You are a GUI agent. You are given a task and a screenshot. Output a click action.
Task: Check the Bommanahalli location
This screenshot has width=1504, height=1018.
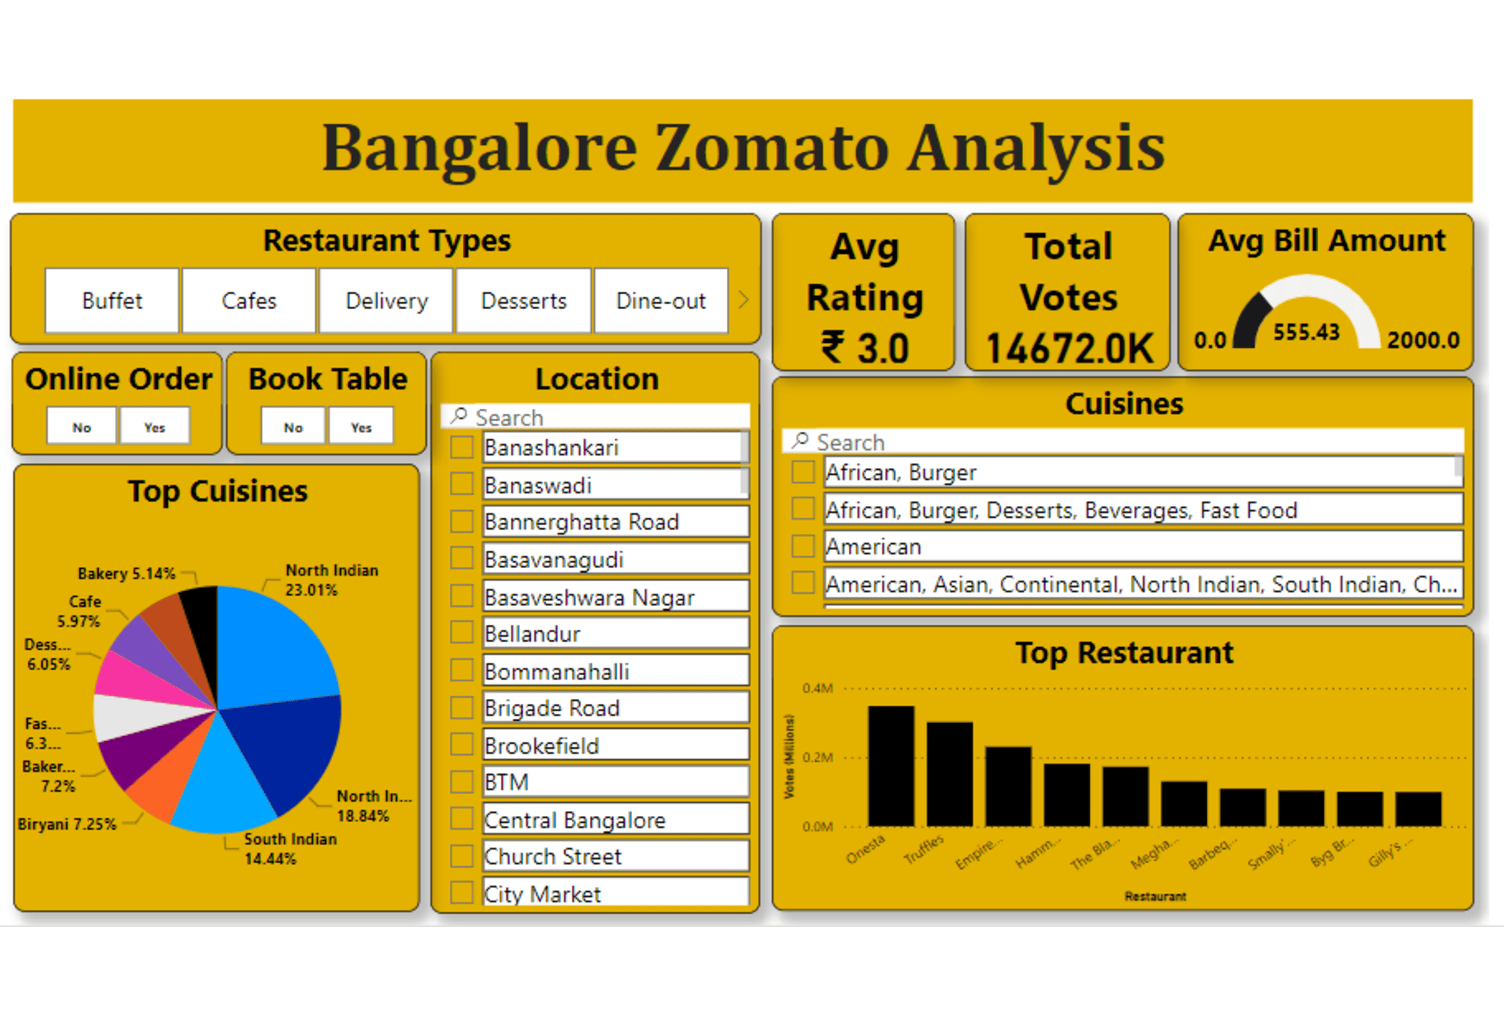pyautogui.click(x=462, y=670)
